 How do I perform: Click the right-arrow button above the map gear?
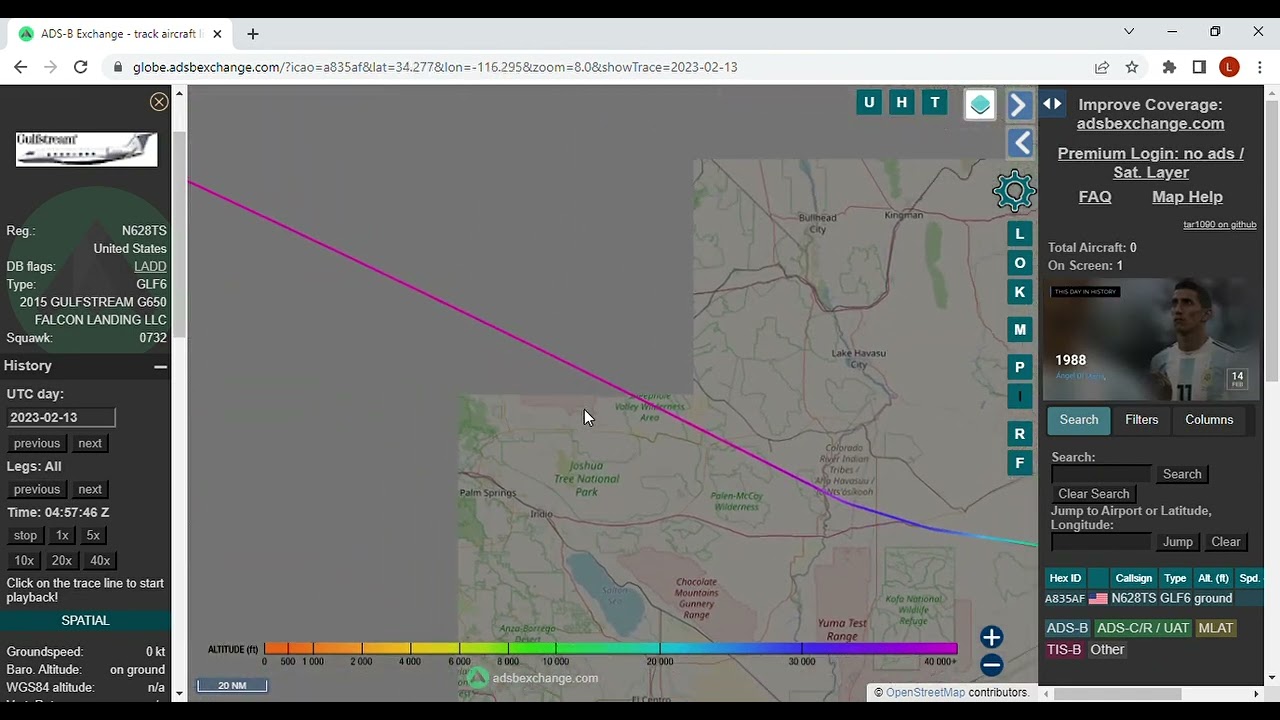pyautogui.click(x=1019, y=104)
